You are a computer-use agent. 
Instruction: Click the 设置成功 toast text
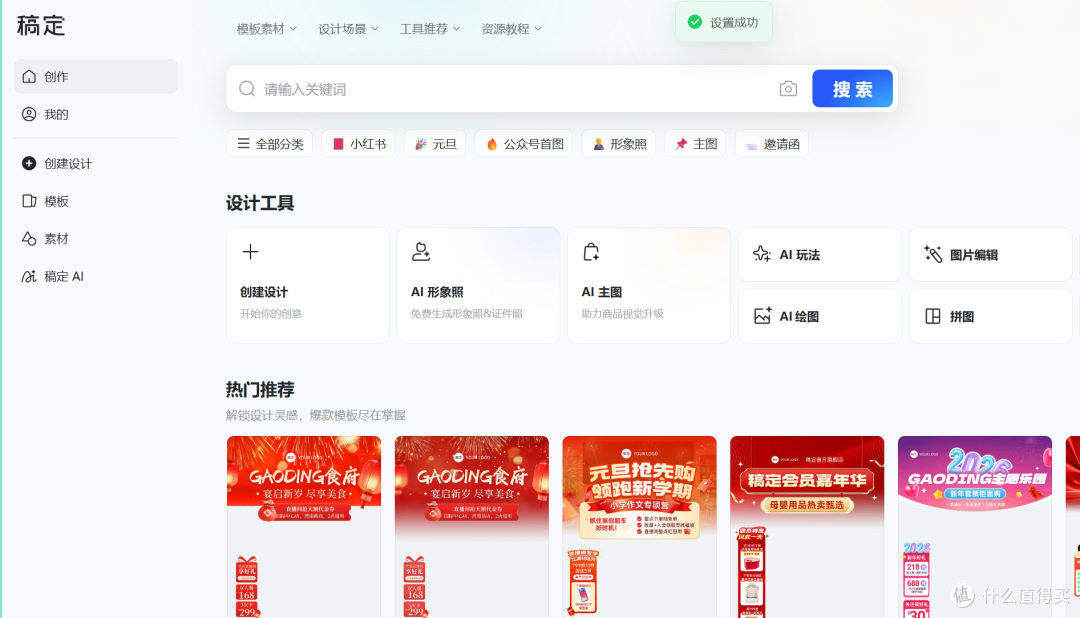point(734,23)
